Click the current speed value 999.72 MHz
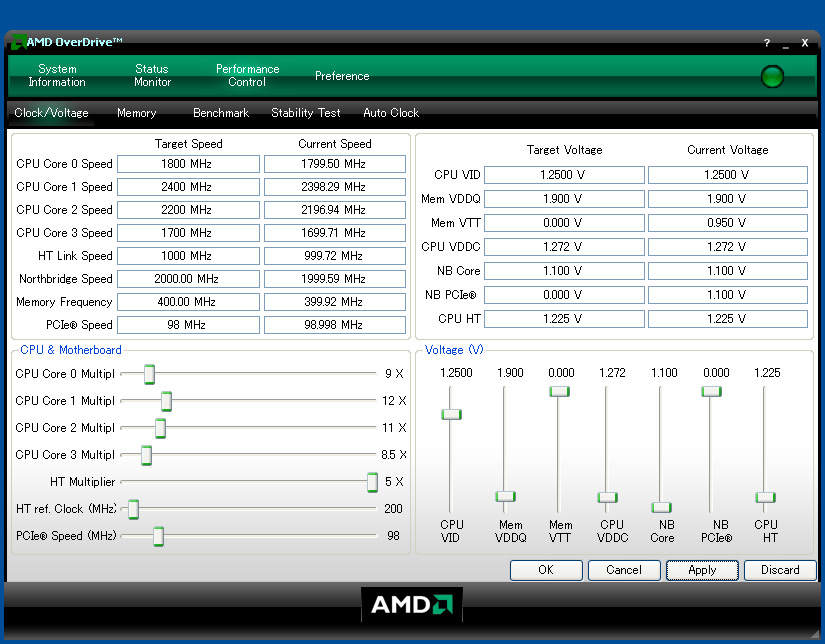This screenshot has width=825, height=644. pos(335,256)
